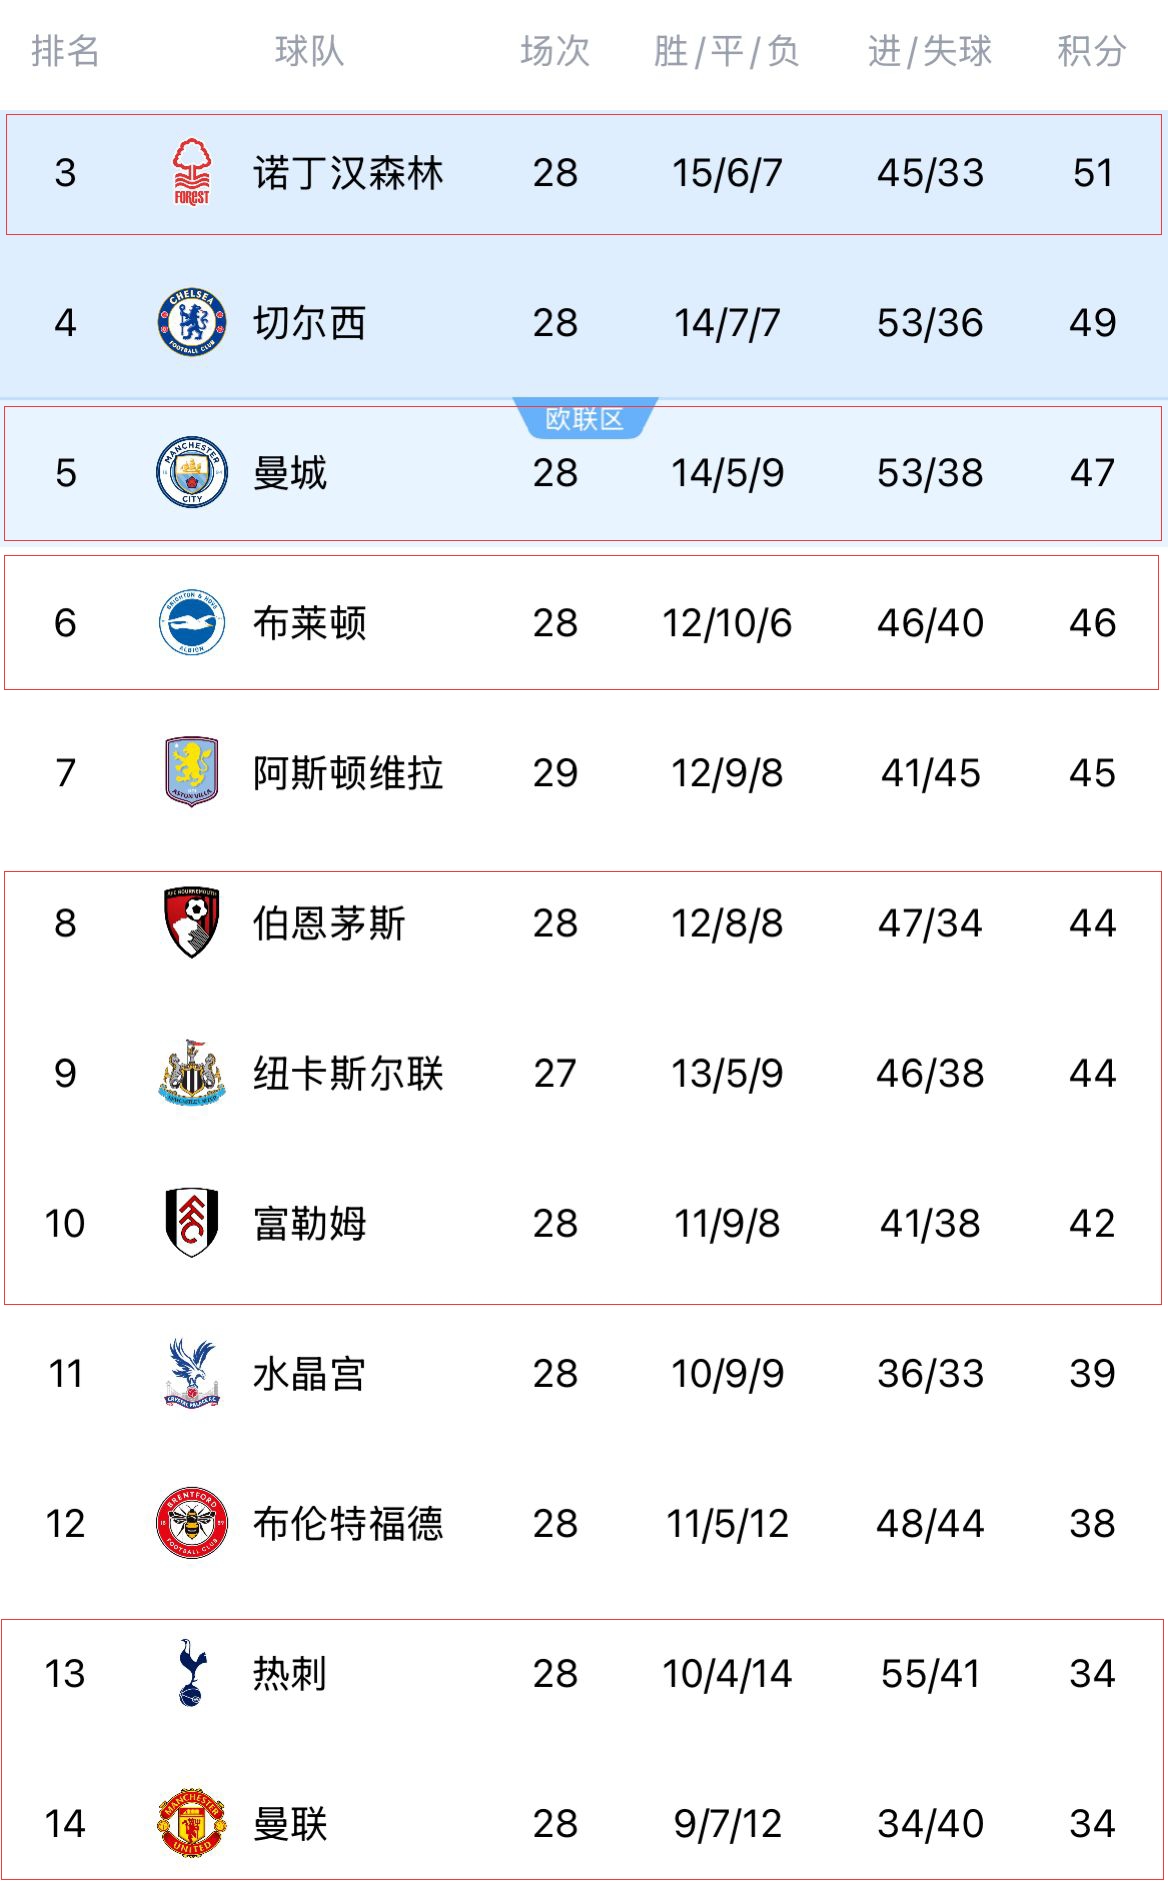Screen dimensions: 1168x1884
Task: Click the 排名 column header
Action: [65, 51]
